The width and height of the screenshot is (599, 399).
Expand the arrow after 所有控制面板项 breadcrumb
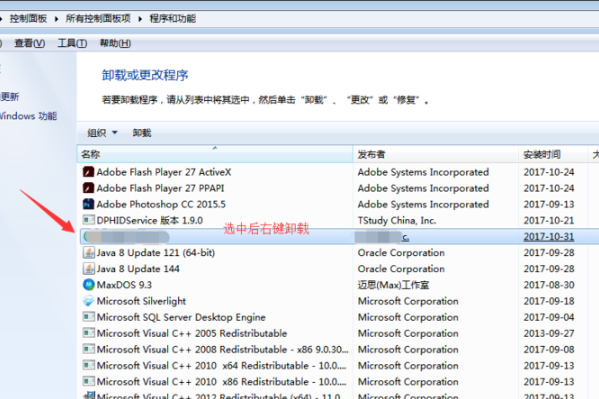pos(140,19)
